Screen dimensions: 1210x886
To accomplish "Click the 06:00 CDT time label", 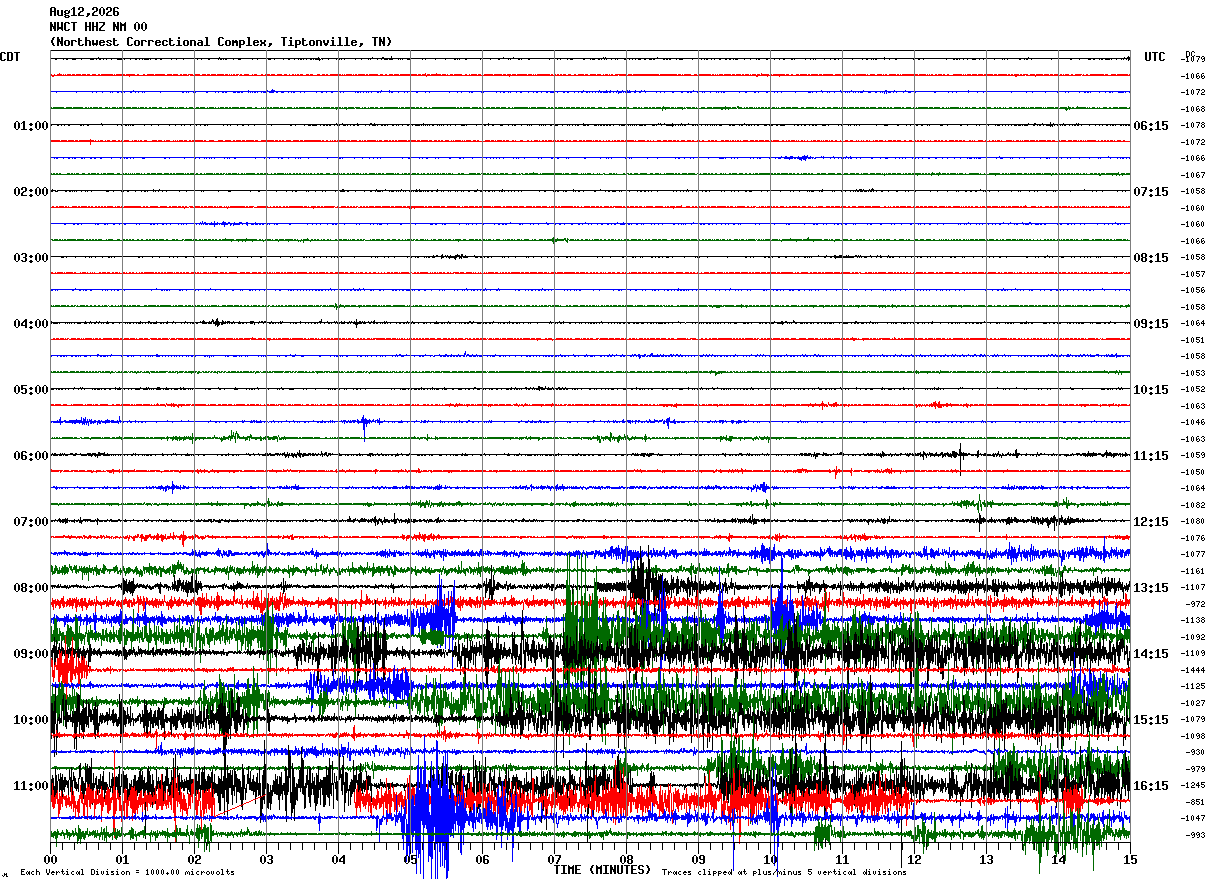I will pyautogui.click(x=31, y=456).
